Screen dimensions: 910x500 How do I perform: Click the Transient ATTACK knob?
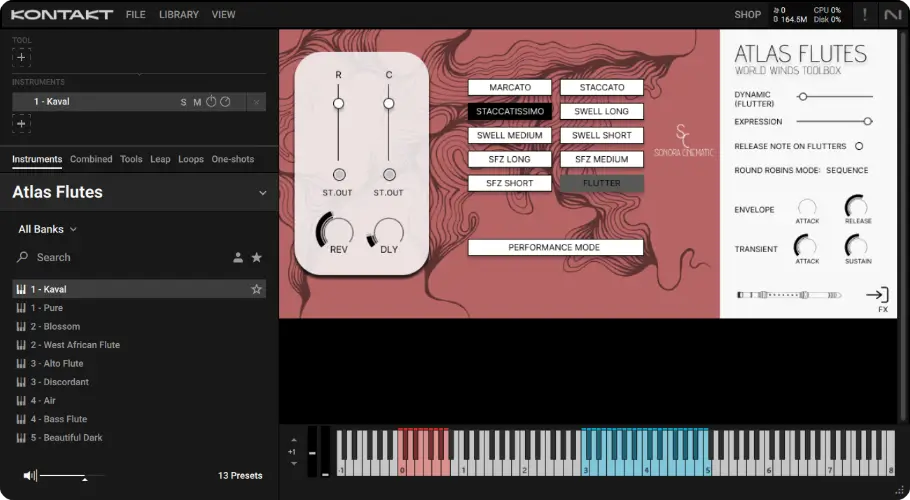click(806, 246)
